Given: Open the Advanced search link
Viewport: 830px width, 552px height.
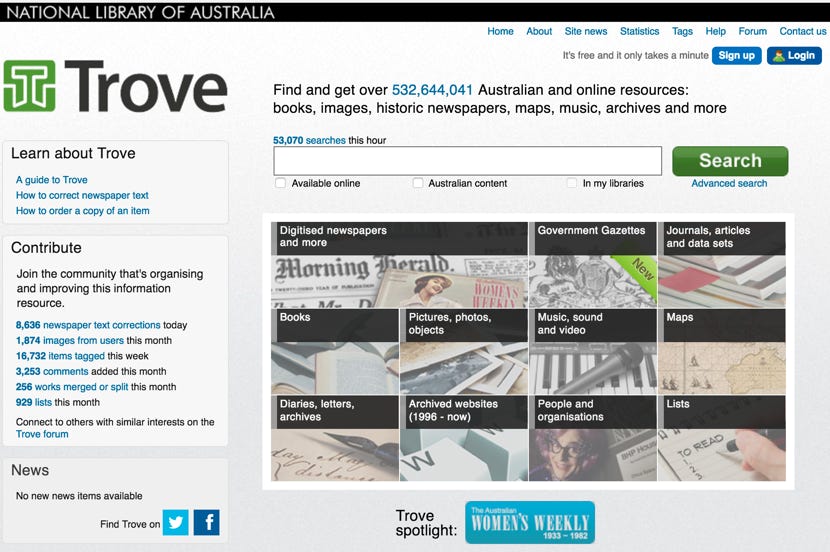Looking at the screenshot, I should click(x=729, y=183).
